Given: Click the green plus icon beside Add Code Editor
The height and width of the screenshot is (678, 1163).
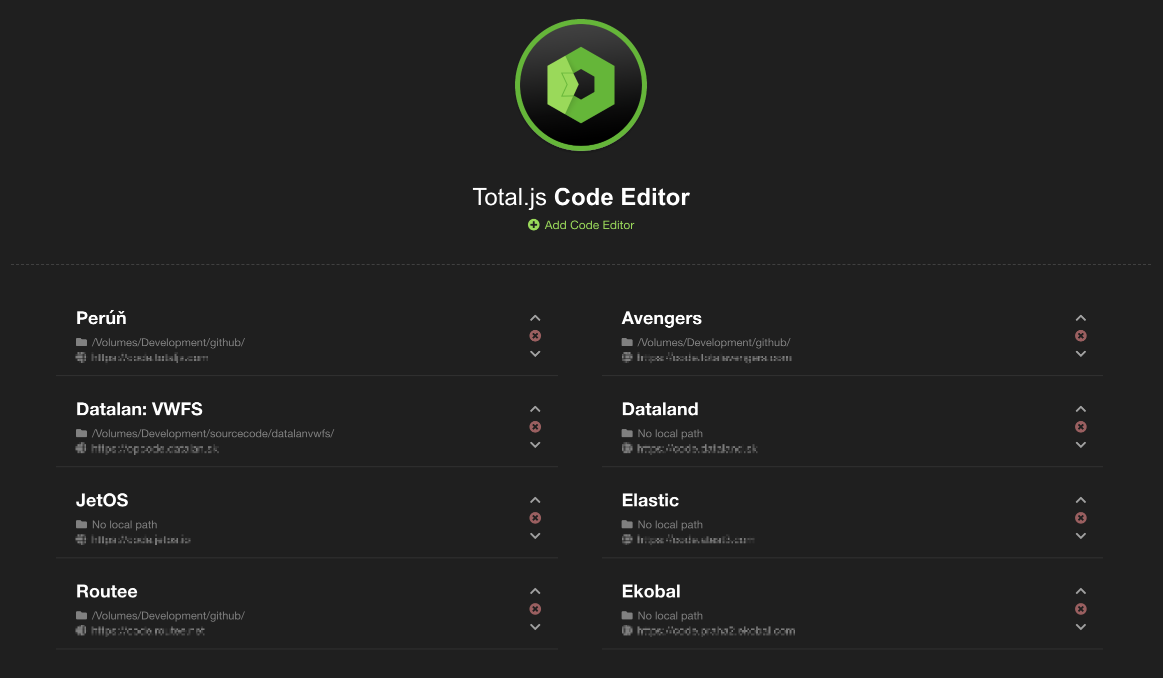Looking at the screenshot, I should 533,225.
